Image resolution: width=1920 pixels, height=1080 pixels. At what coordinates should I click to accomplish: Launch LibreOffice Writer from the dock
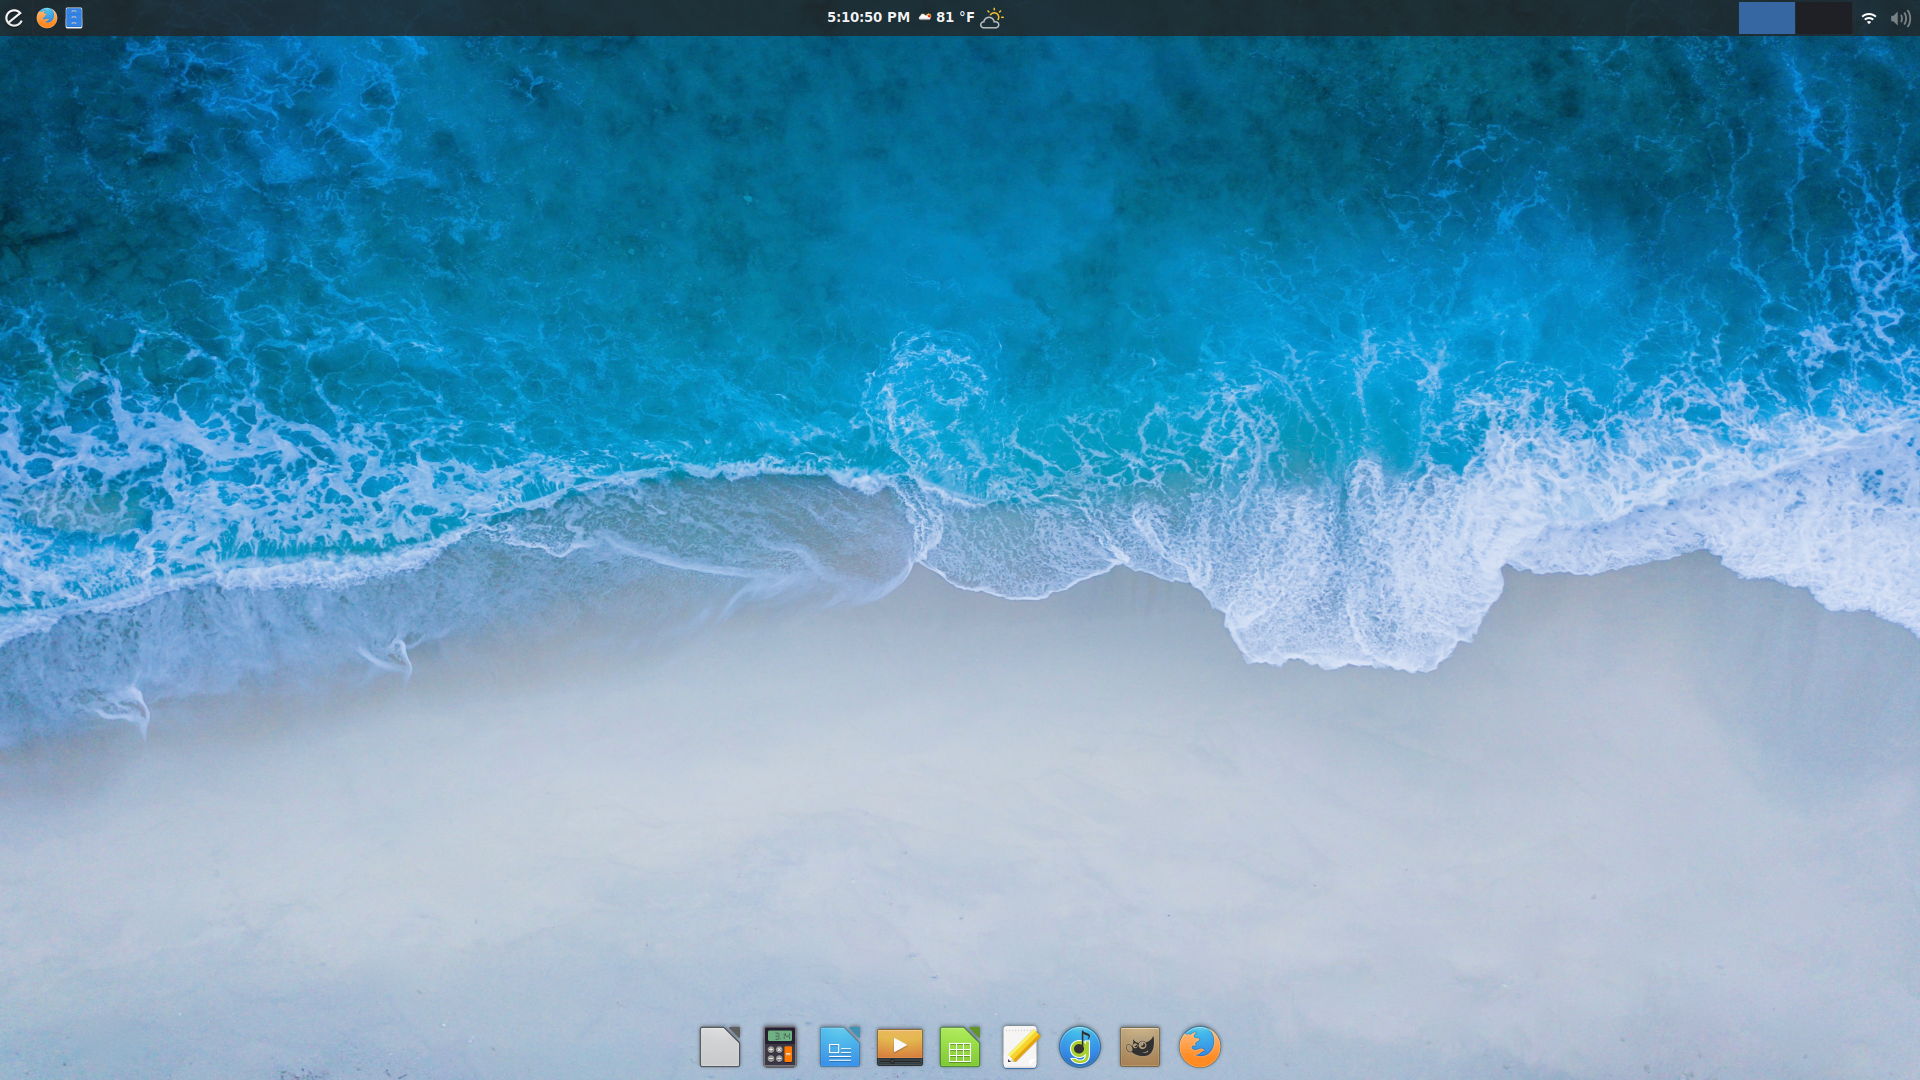point(840,1047)
